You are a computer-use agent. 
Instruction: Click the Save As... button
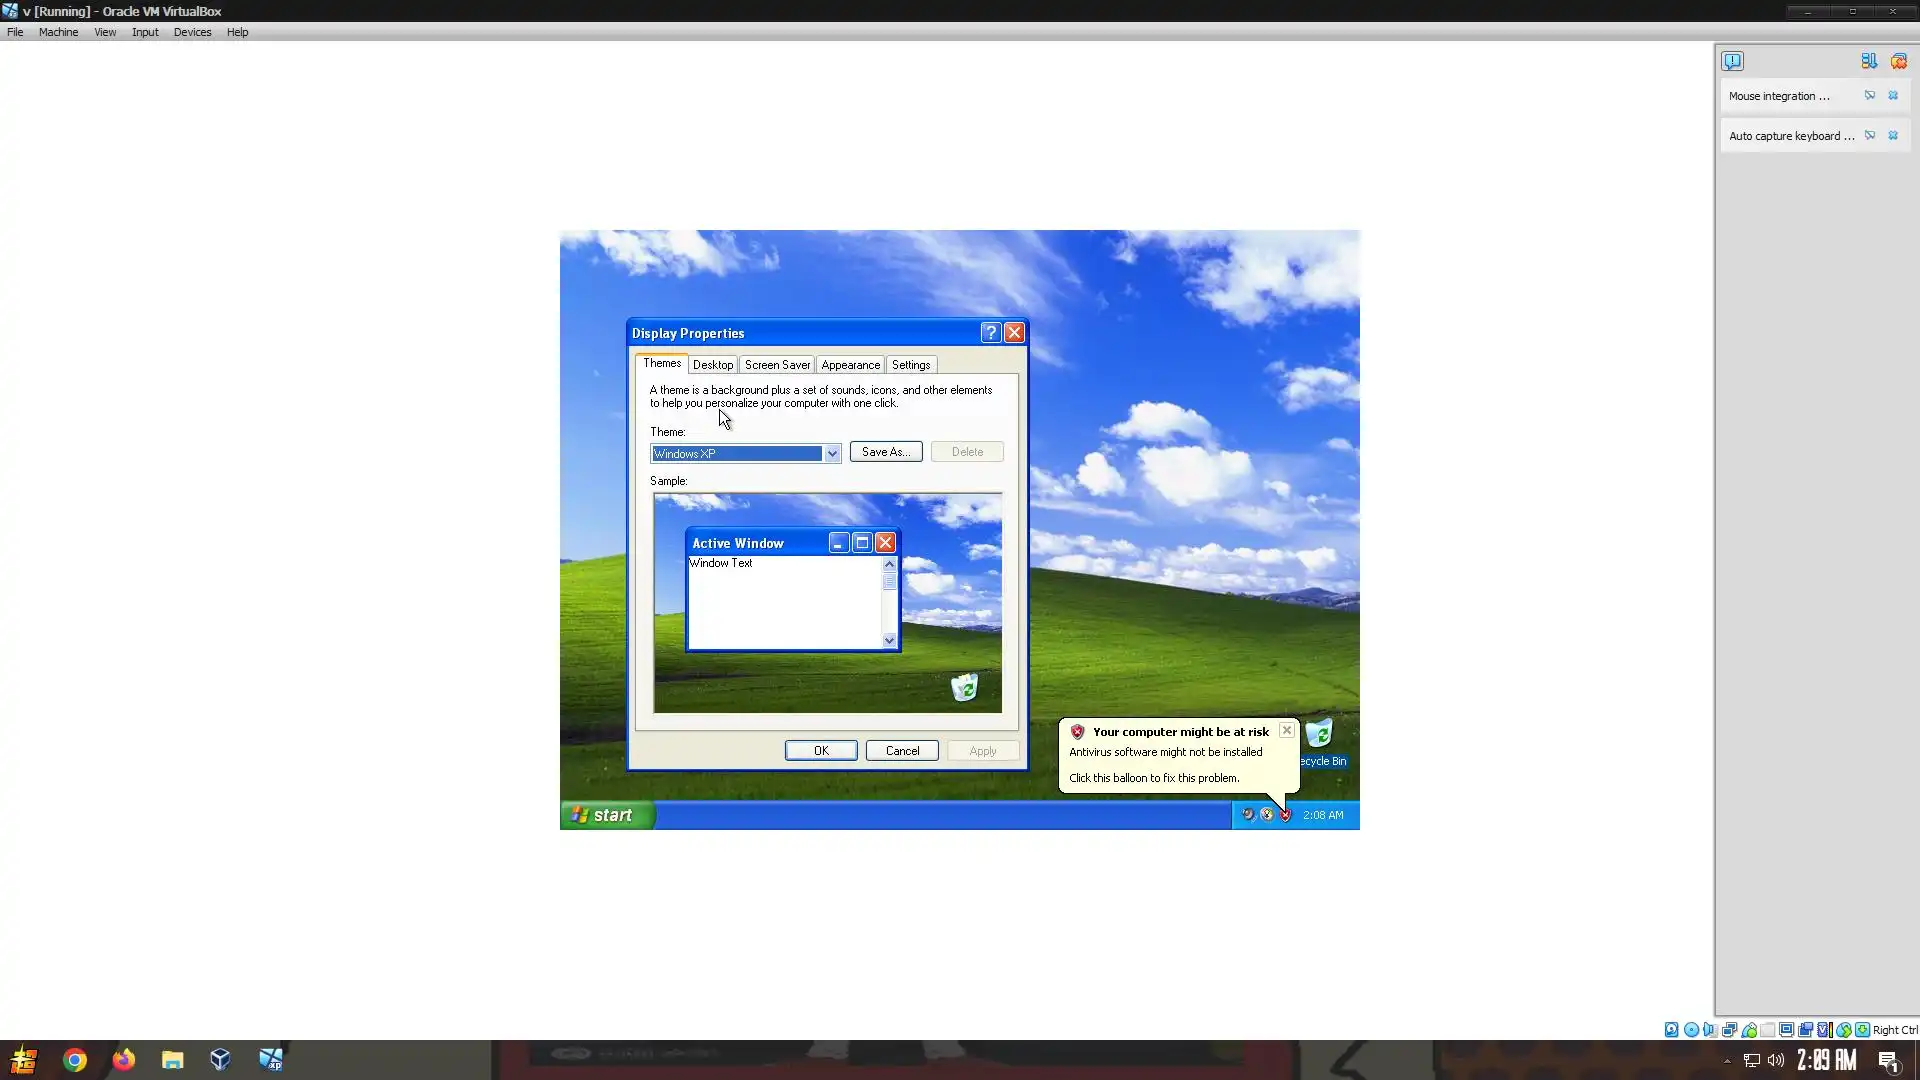tap(885, 452)
